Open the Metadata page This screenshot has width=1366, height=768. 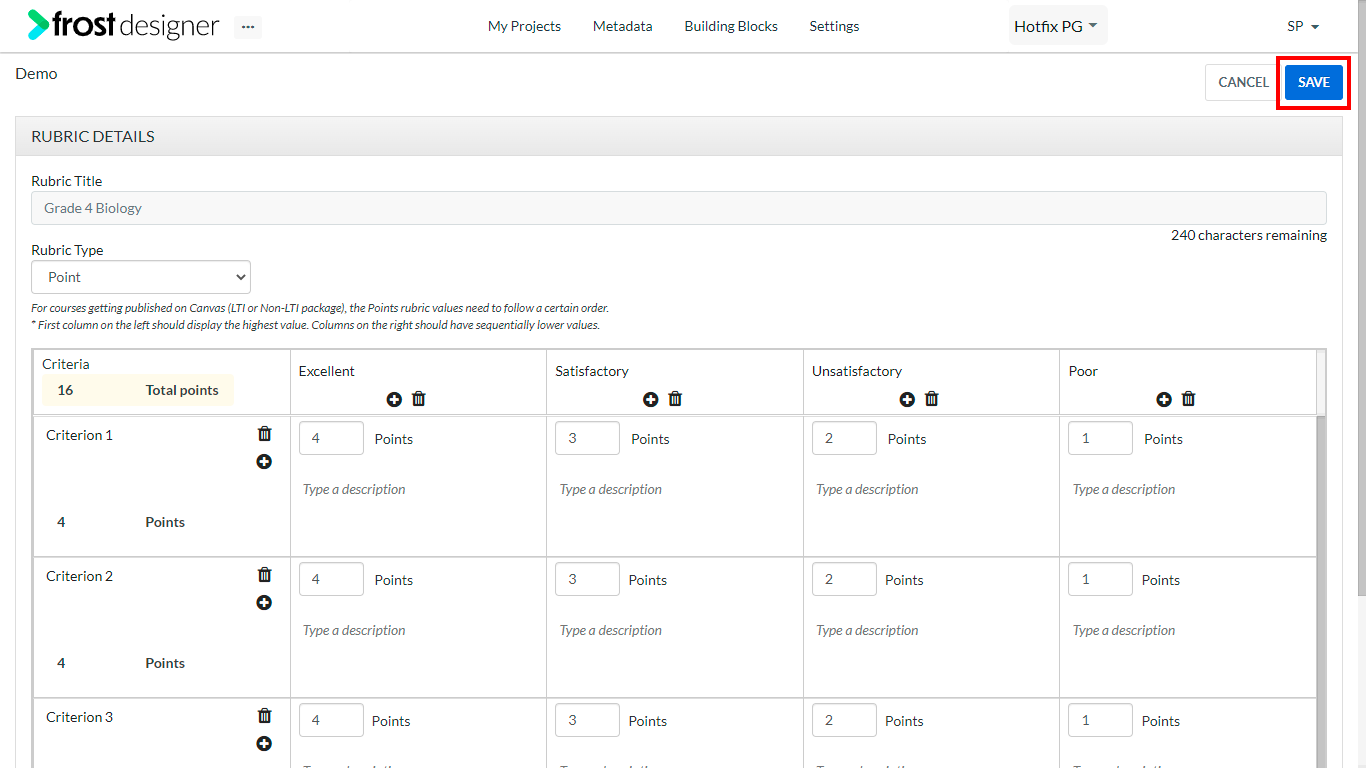click(x=622, y=27)
